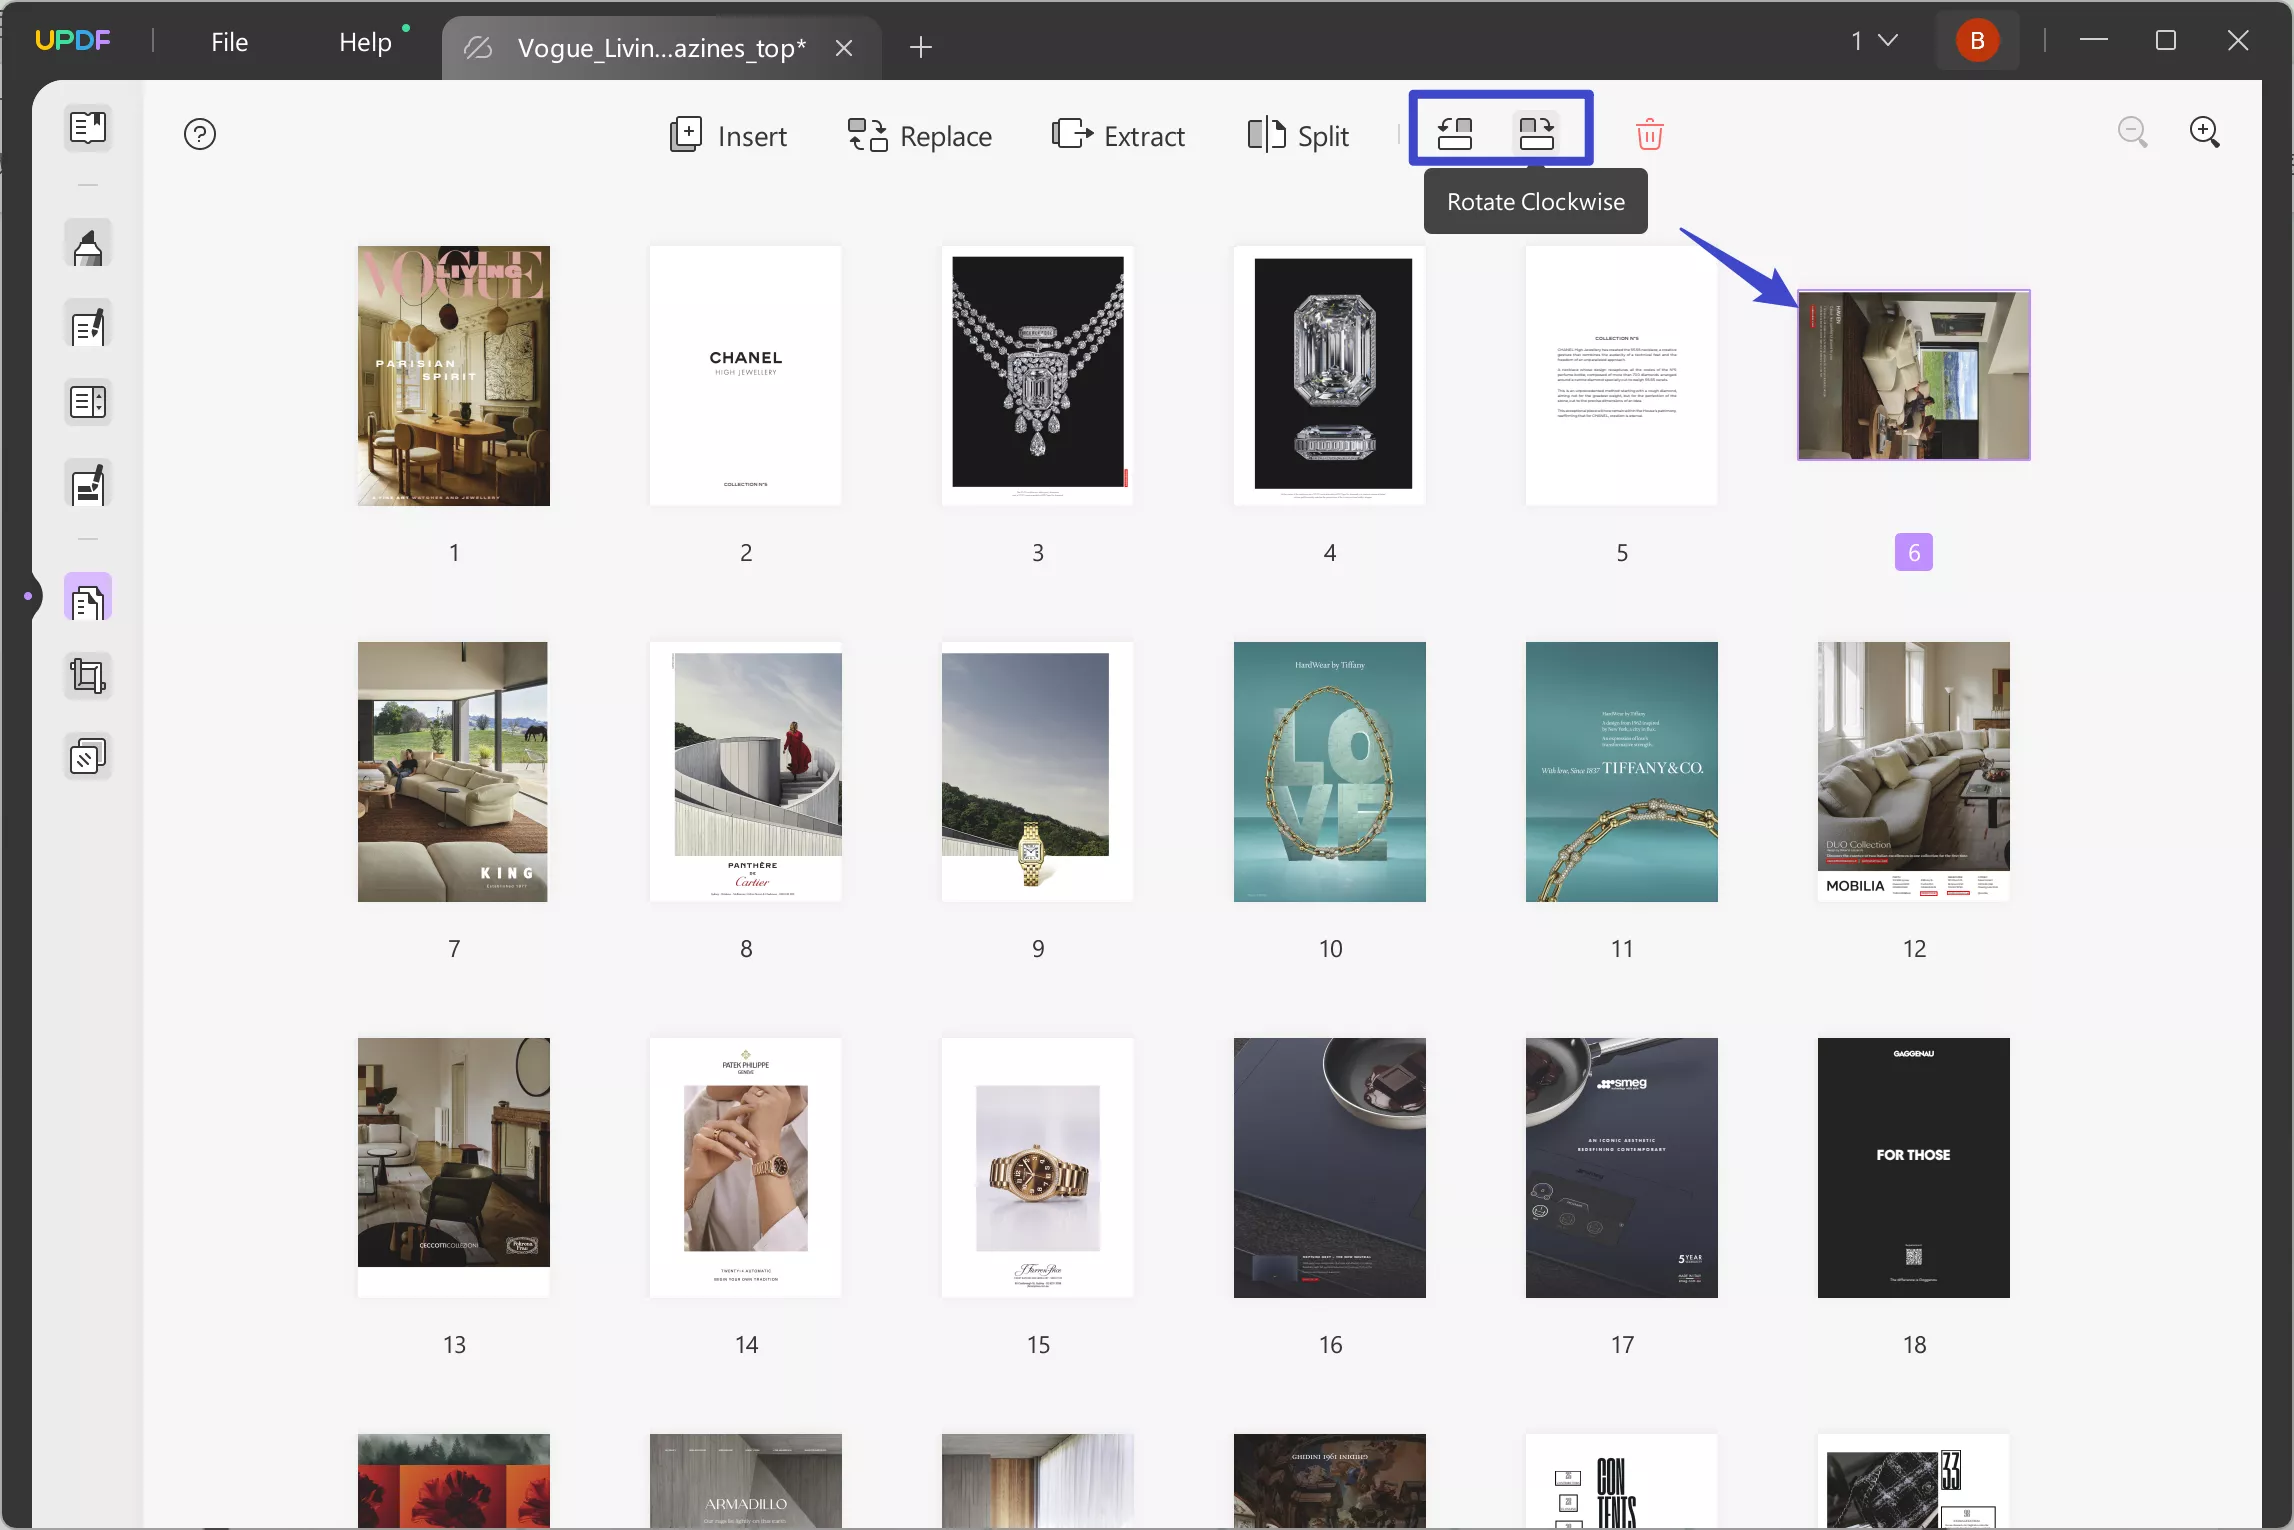Select the rotated page 6 thumbnail
Viewport: 2294px width, 1530px height.
pos(1914,375)
